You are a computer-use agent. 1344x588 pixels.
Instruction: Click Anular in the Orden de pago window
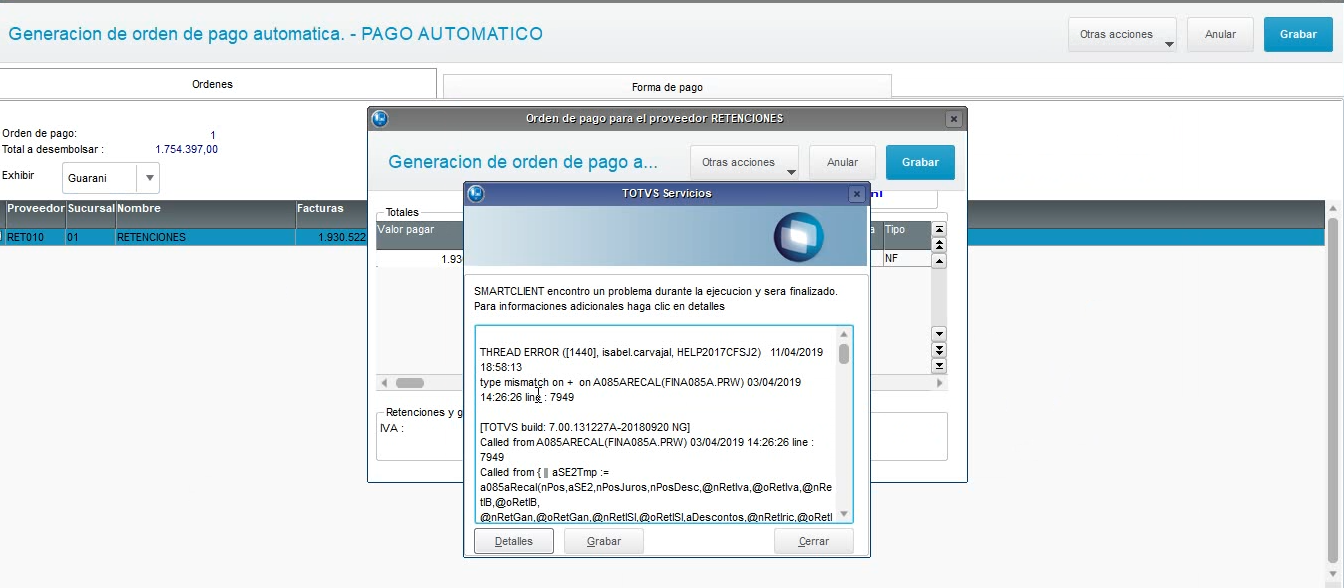[842, 162]
